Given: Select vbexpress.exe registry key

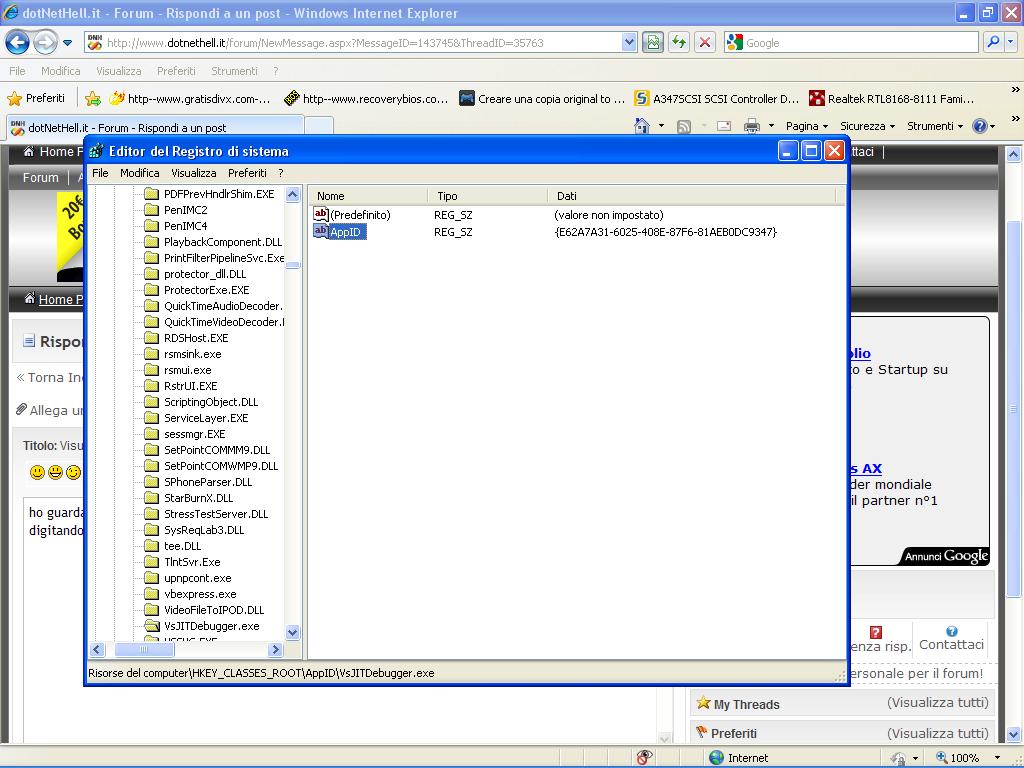Looking at the screenshot, I should 200,594.
